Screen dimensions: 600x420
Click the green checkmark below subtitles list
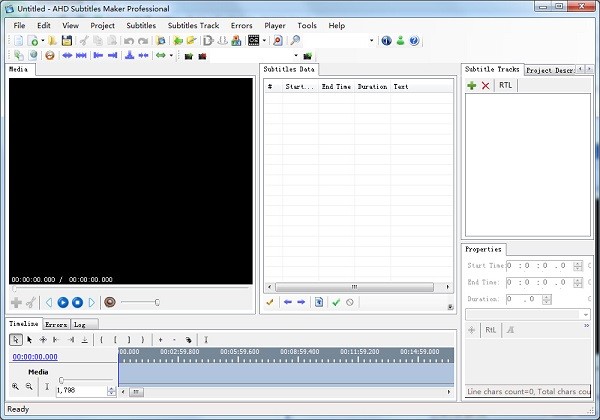[336, 302]
